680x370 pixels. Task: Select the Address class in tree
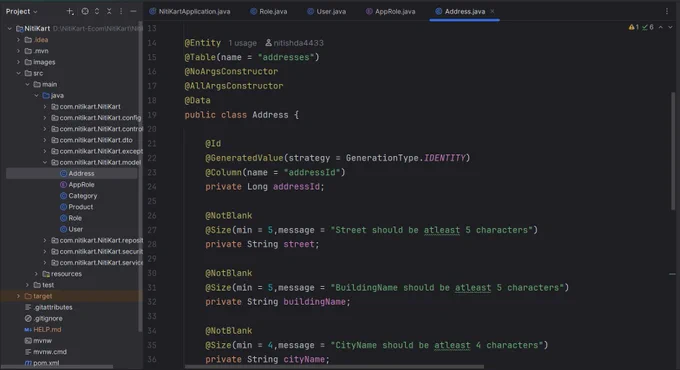(x=81, y=174)
